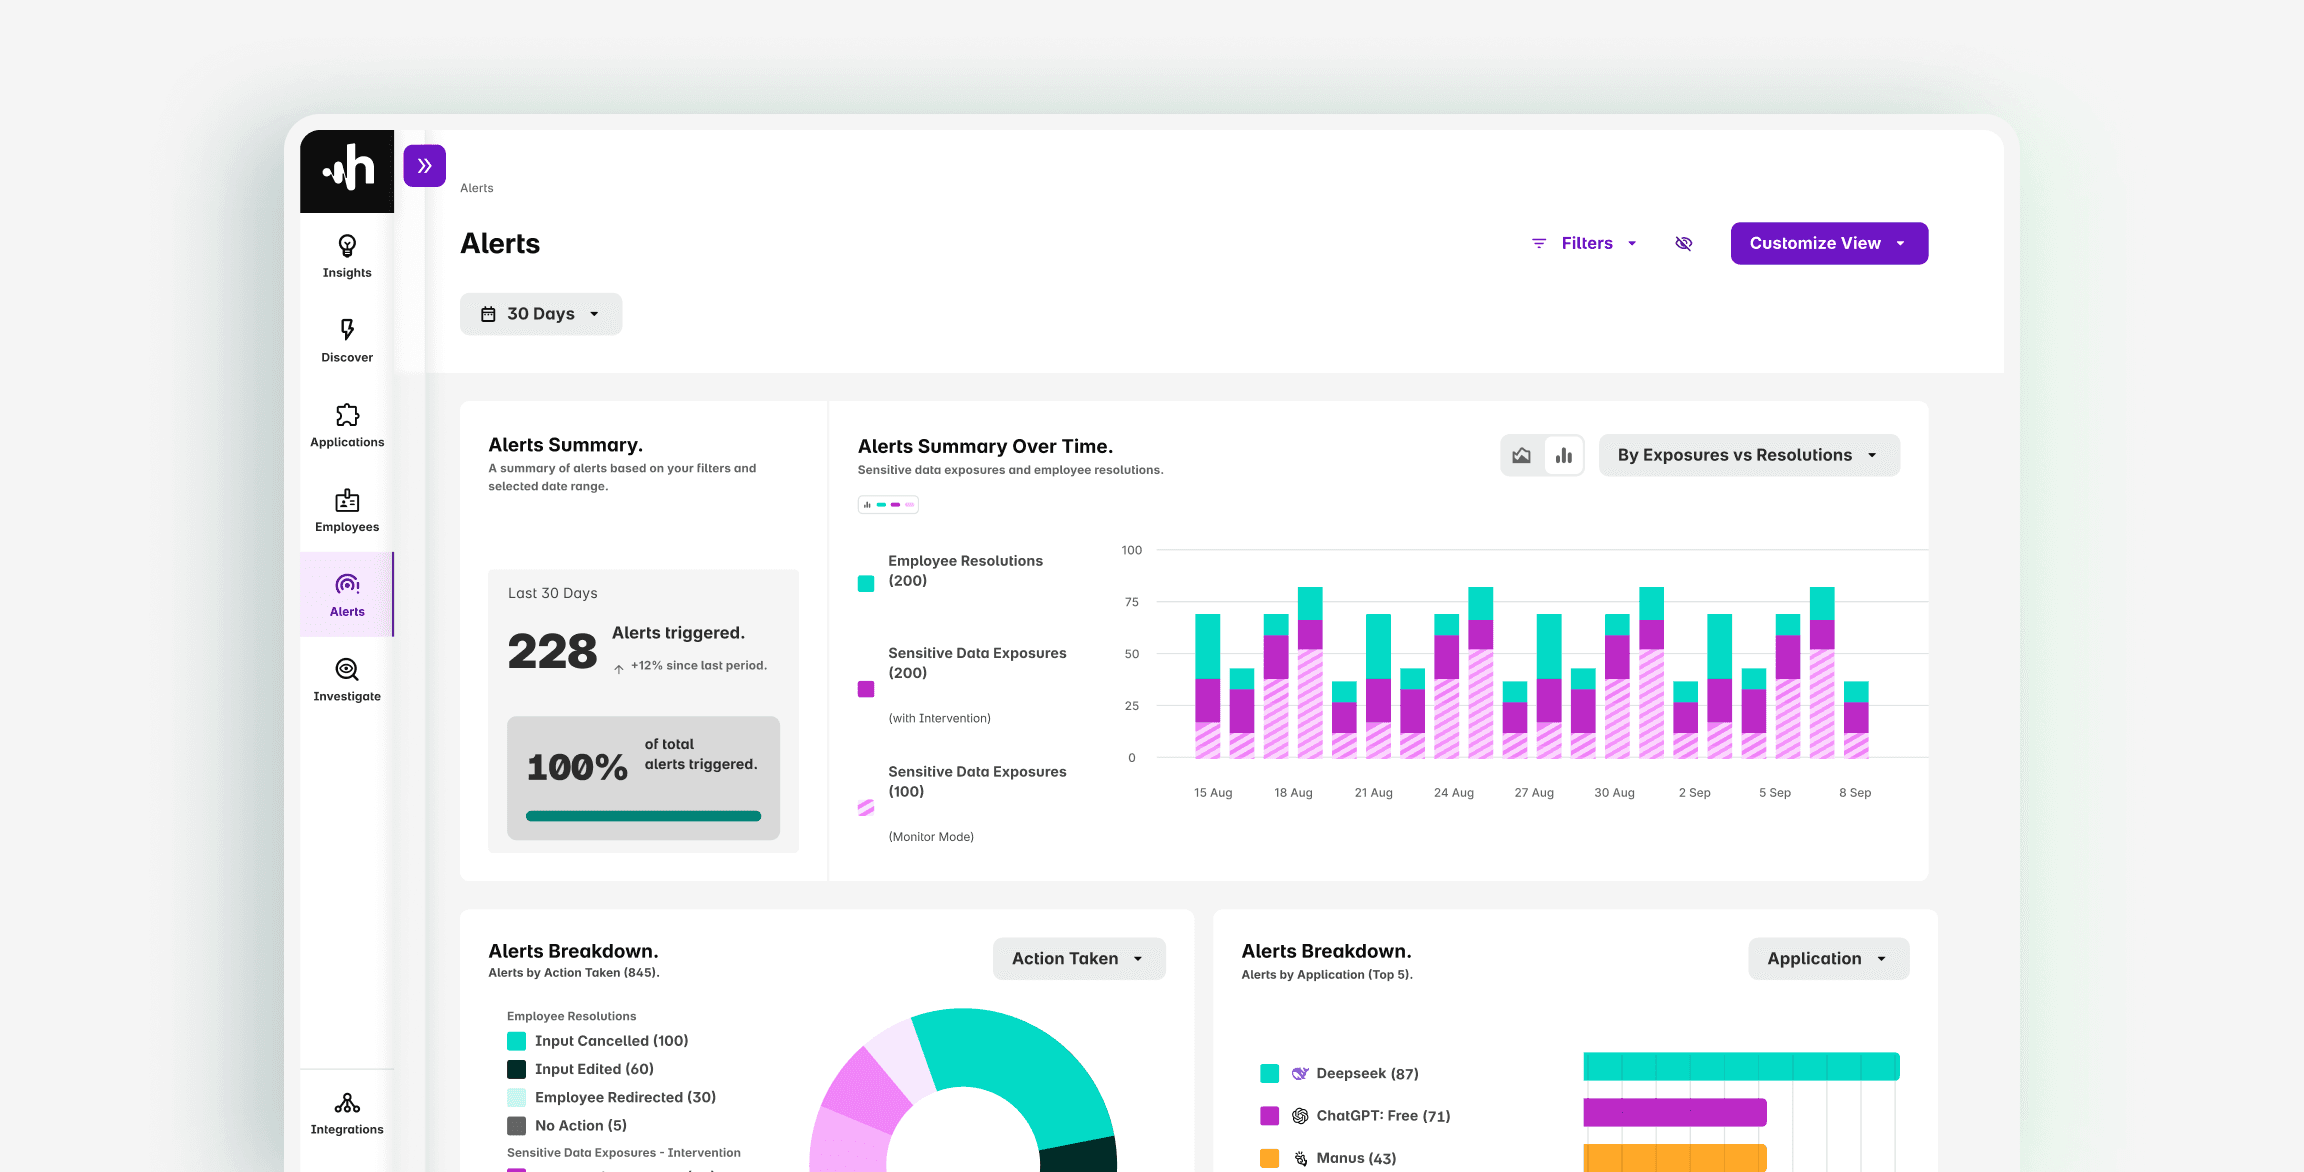The image size is (2304, 1172).
Task: Click the Alerts breadcrumb
Action: [477, 188]
